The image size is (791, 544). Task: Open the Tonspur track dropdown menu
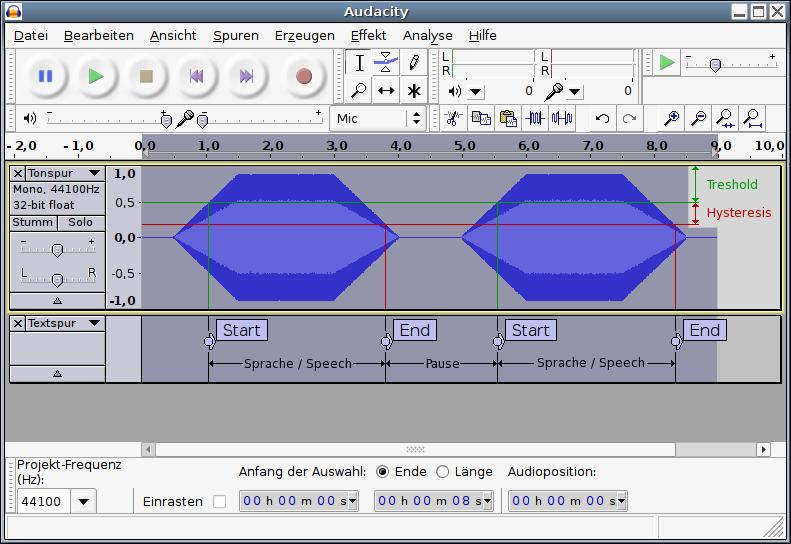pyautogui.click(x=94, y=173)
